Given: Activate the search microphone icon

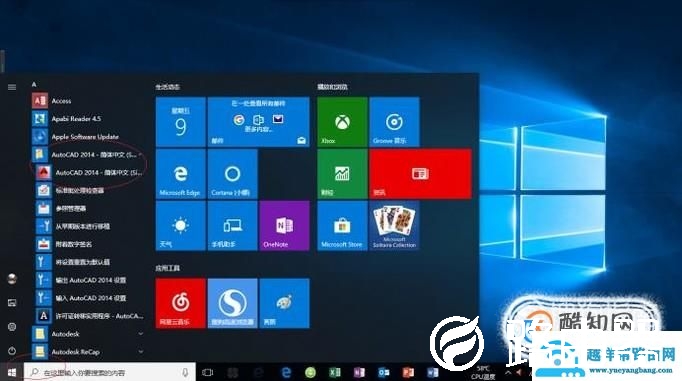Looking at the screenshot, I should click(x=185, y=372).
